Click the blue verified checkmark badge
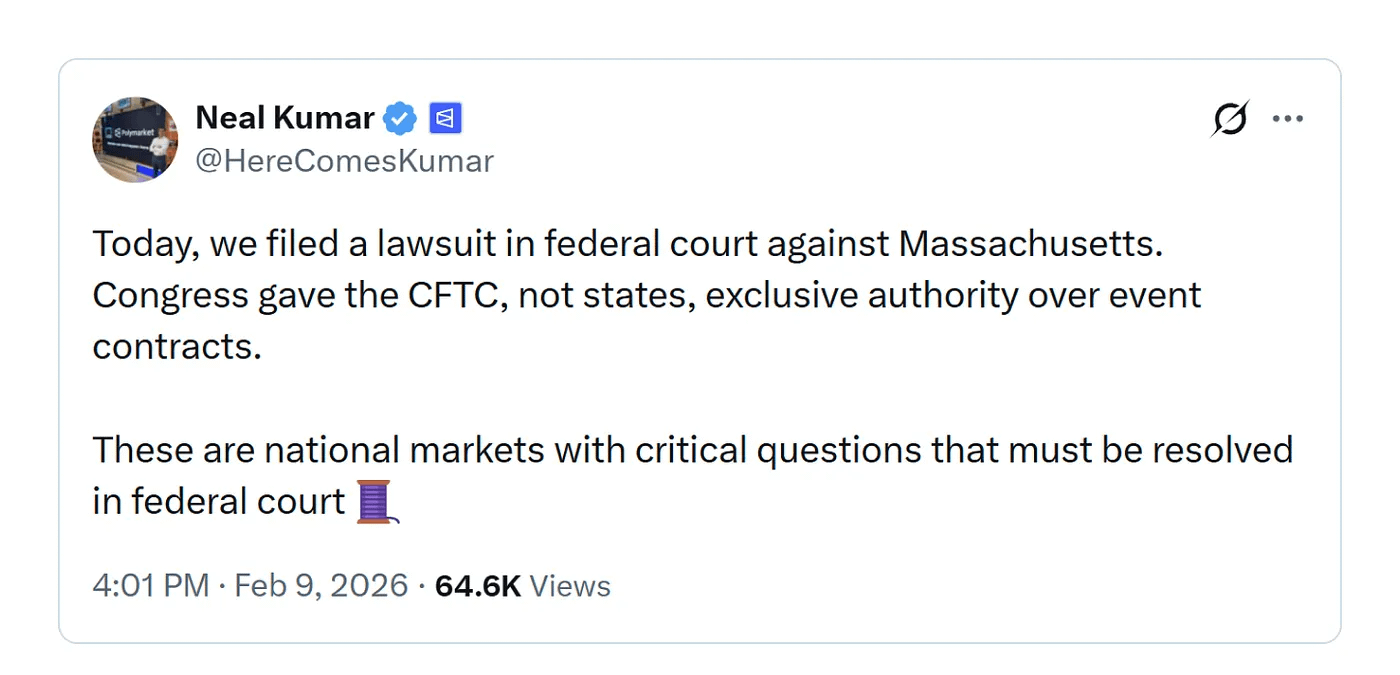The width and height of the screenshot is (1400, 675). tap(401, 119)
